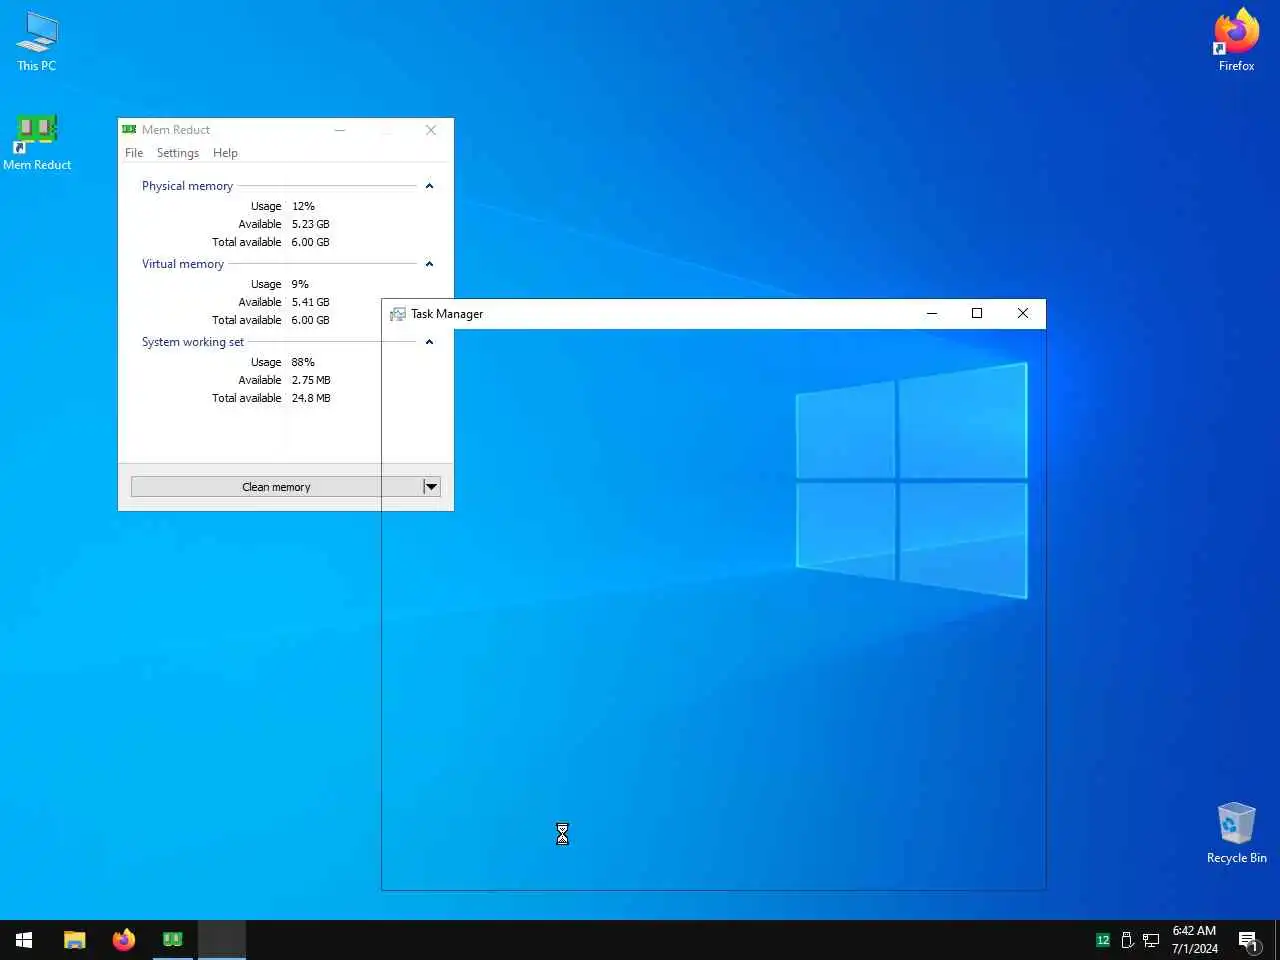Click the Clean memory button

[276, 487]
